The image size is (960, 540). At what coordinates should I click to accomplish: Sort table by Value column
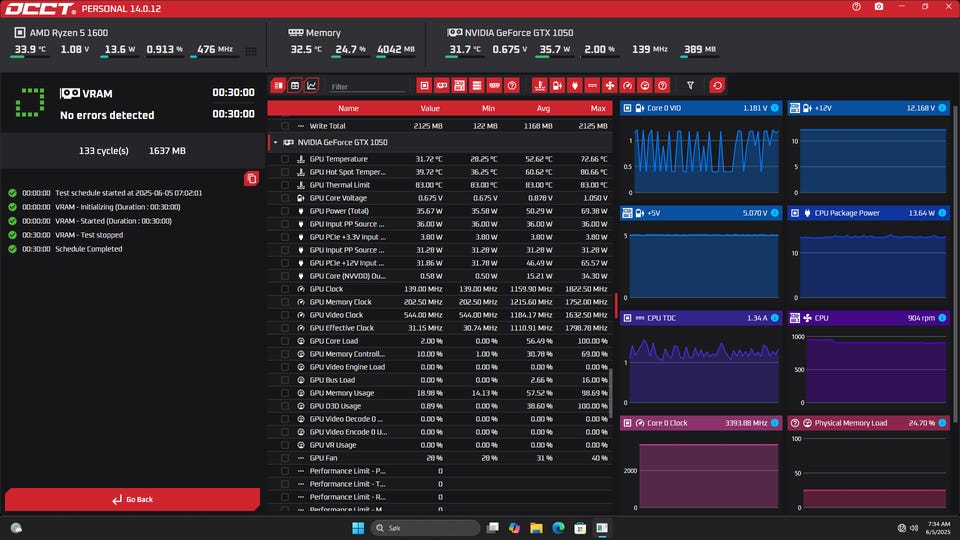click(430, 108)
